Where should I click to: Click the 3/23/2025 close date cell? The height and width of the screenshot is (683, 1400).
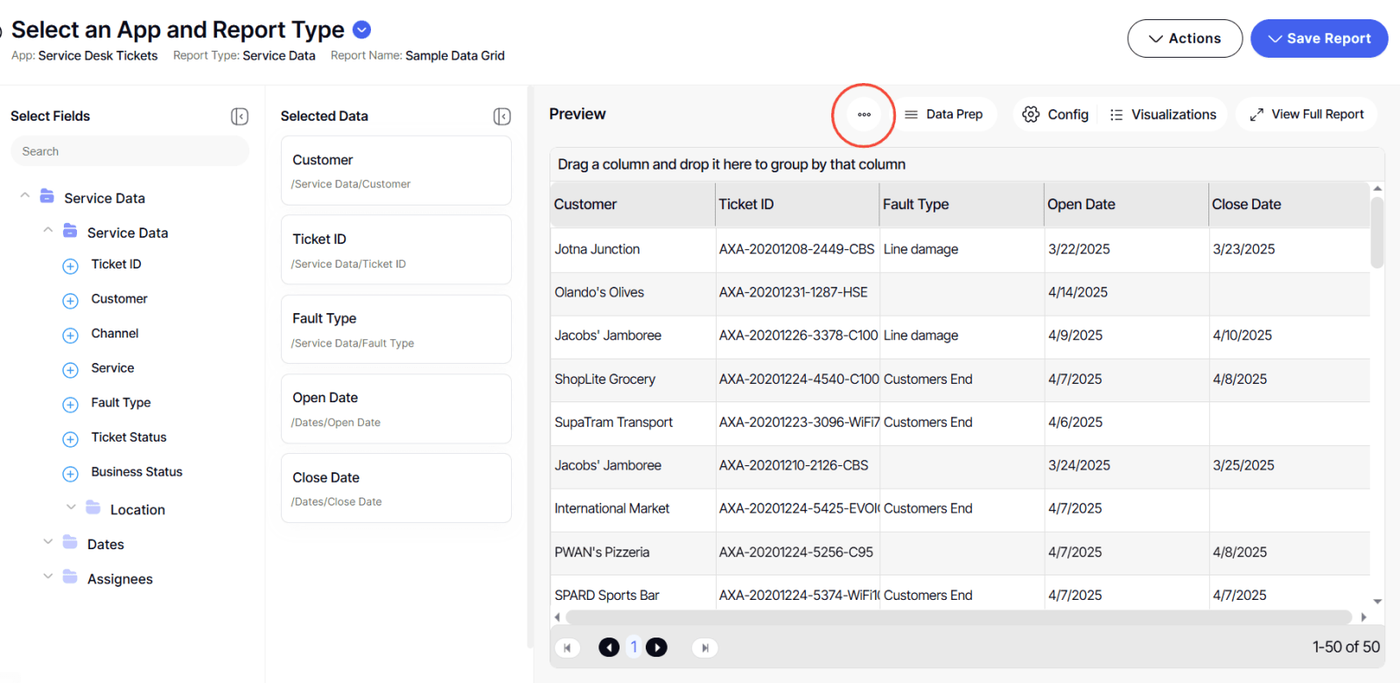(1289, 249)
